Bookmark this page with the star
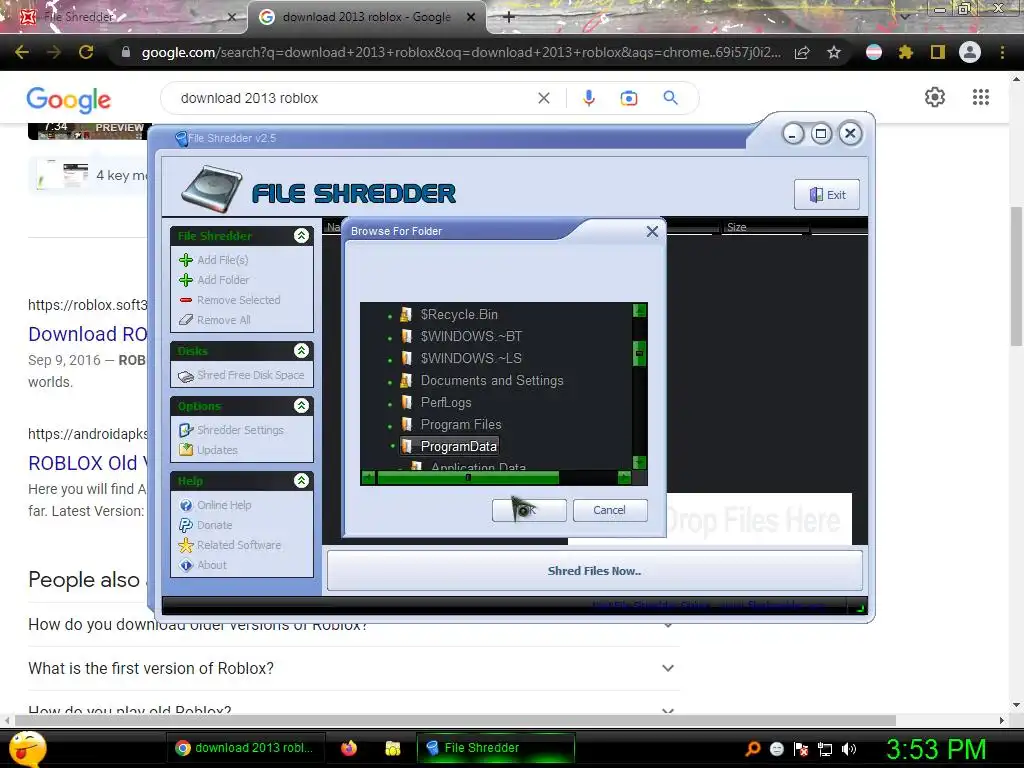This screenshot has width=1024, height=768. click(834, 52)
